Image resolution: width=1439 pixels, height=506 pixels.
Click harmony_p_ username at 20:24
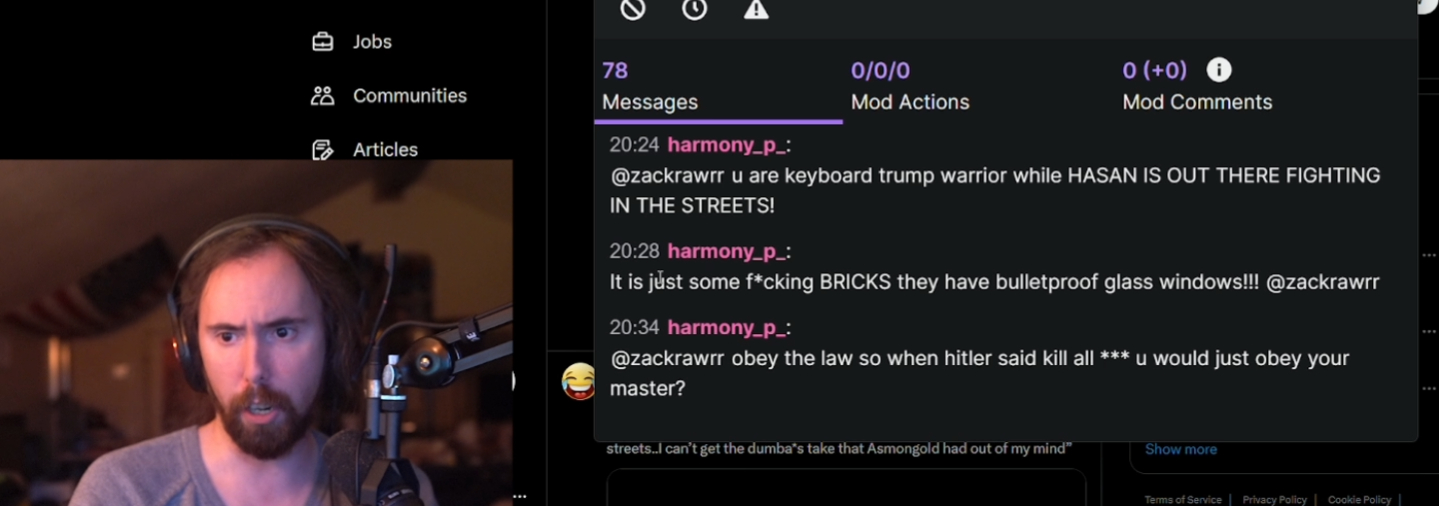tap(727, 145)
